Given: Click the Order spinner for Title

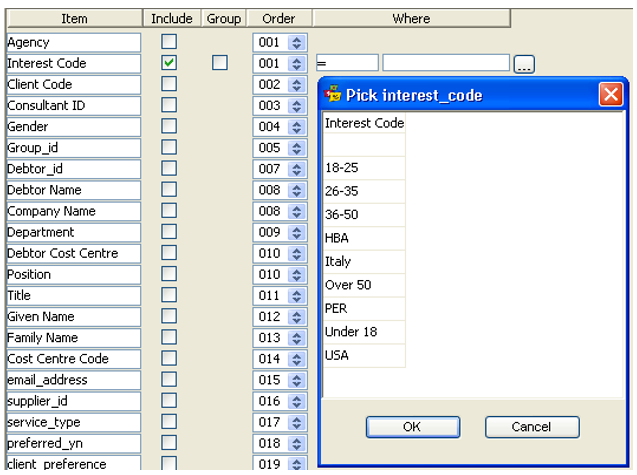Looking at the screenshot, I should [x=297, y=296].
